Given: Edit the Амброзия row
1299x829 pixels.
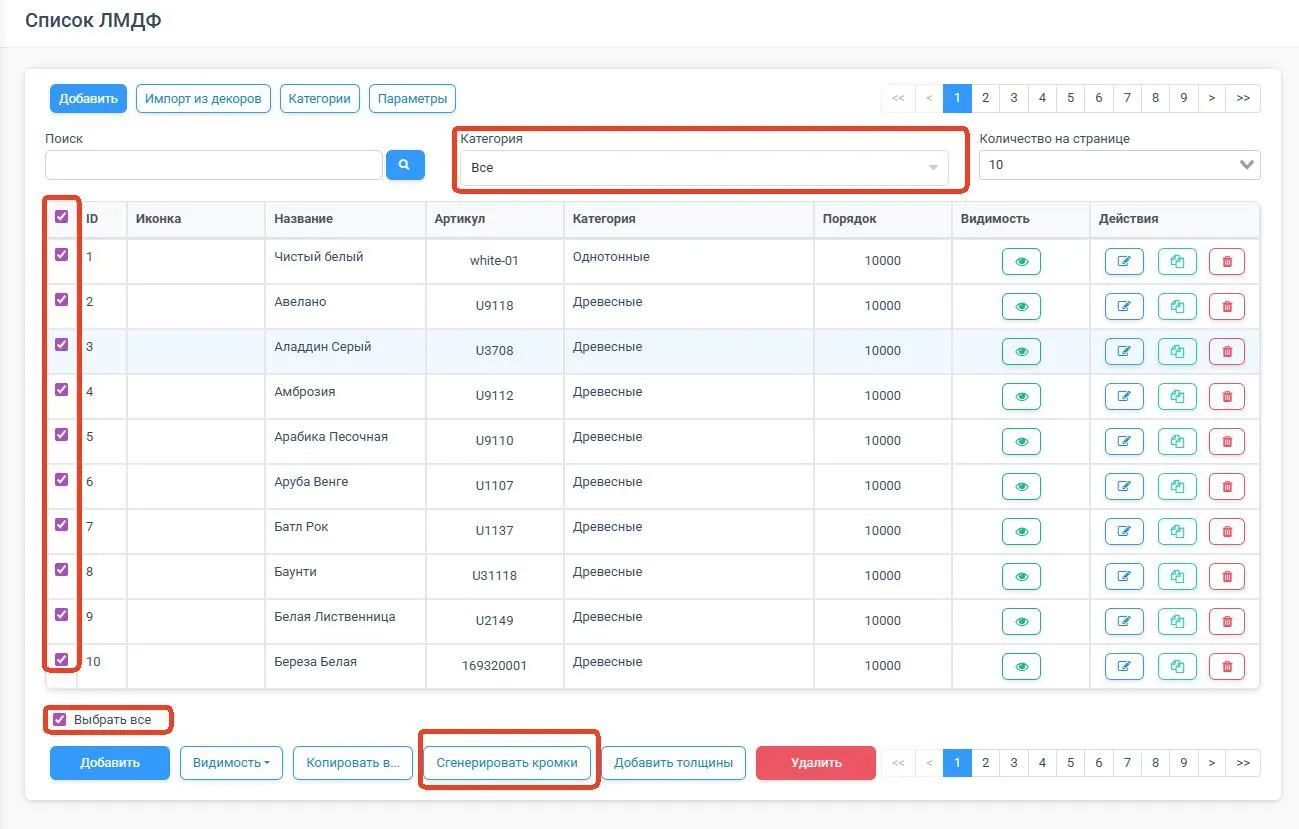Looking at the screenshot, I should point(1124,396).
